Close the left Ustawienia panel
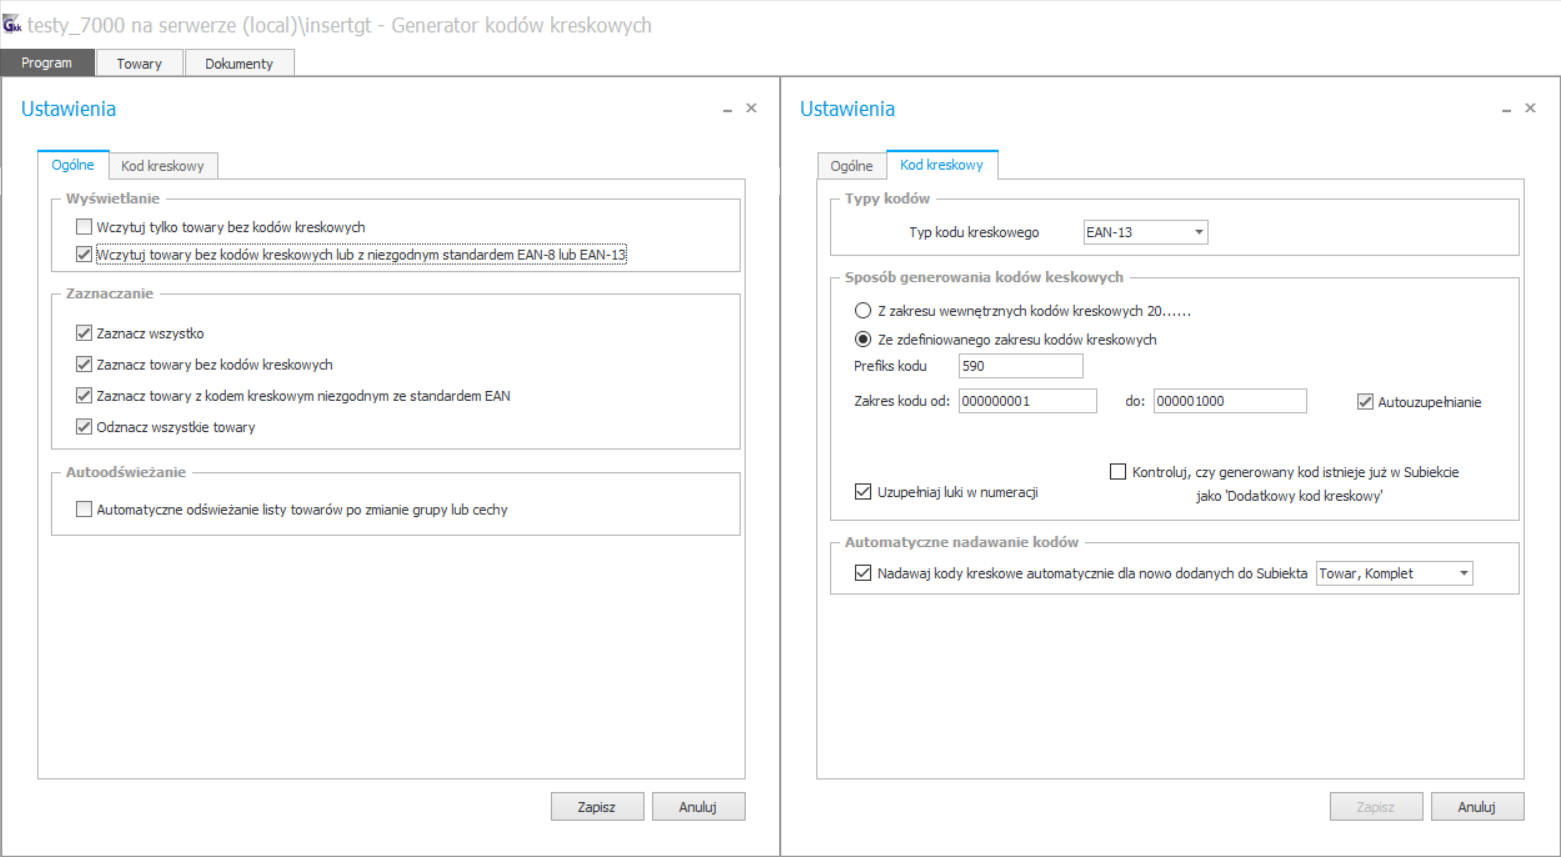Image resolution: width=1561 pixels, height=857 pixels. (751, 108)
